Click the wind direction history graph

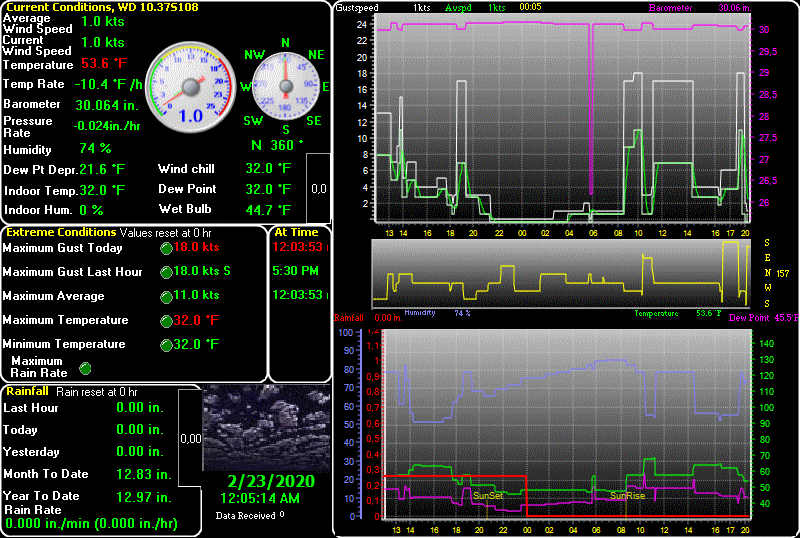tap(560, 273)
